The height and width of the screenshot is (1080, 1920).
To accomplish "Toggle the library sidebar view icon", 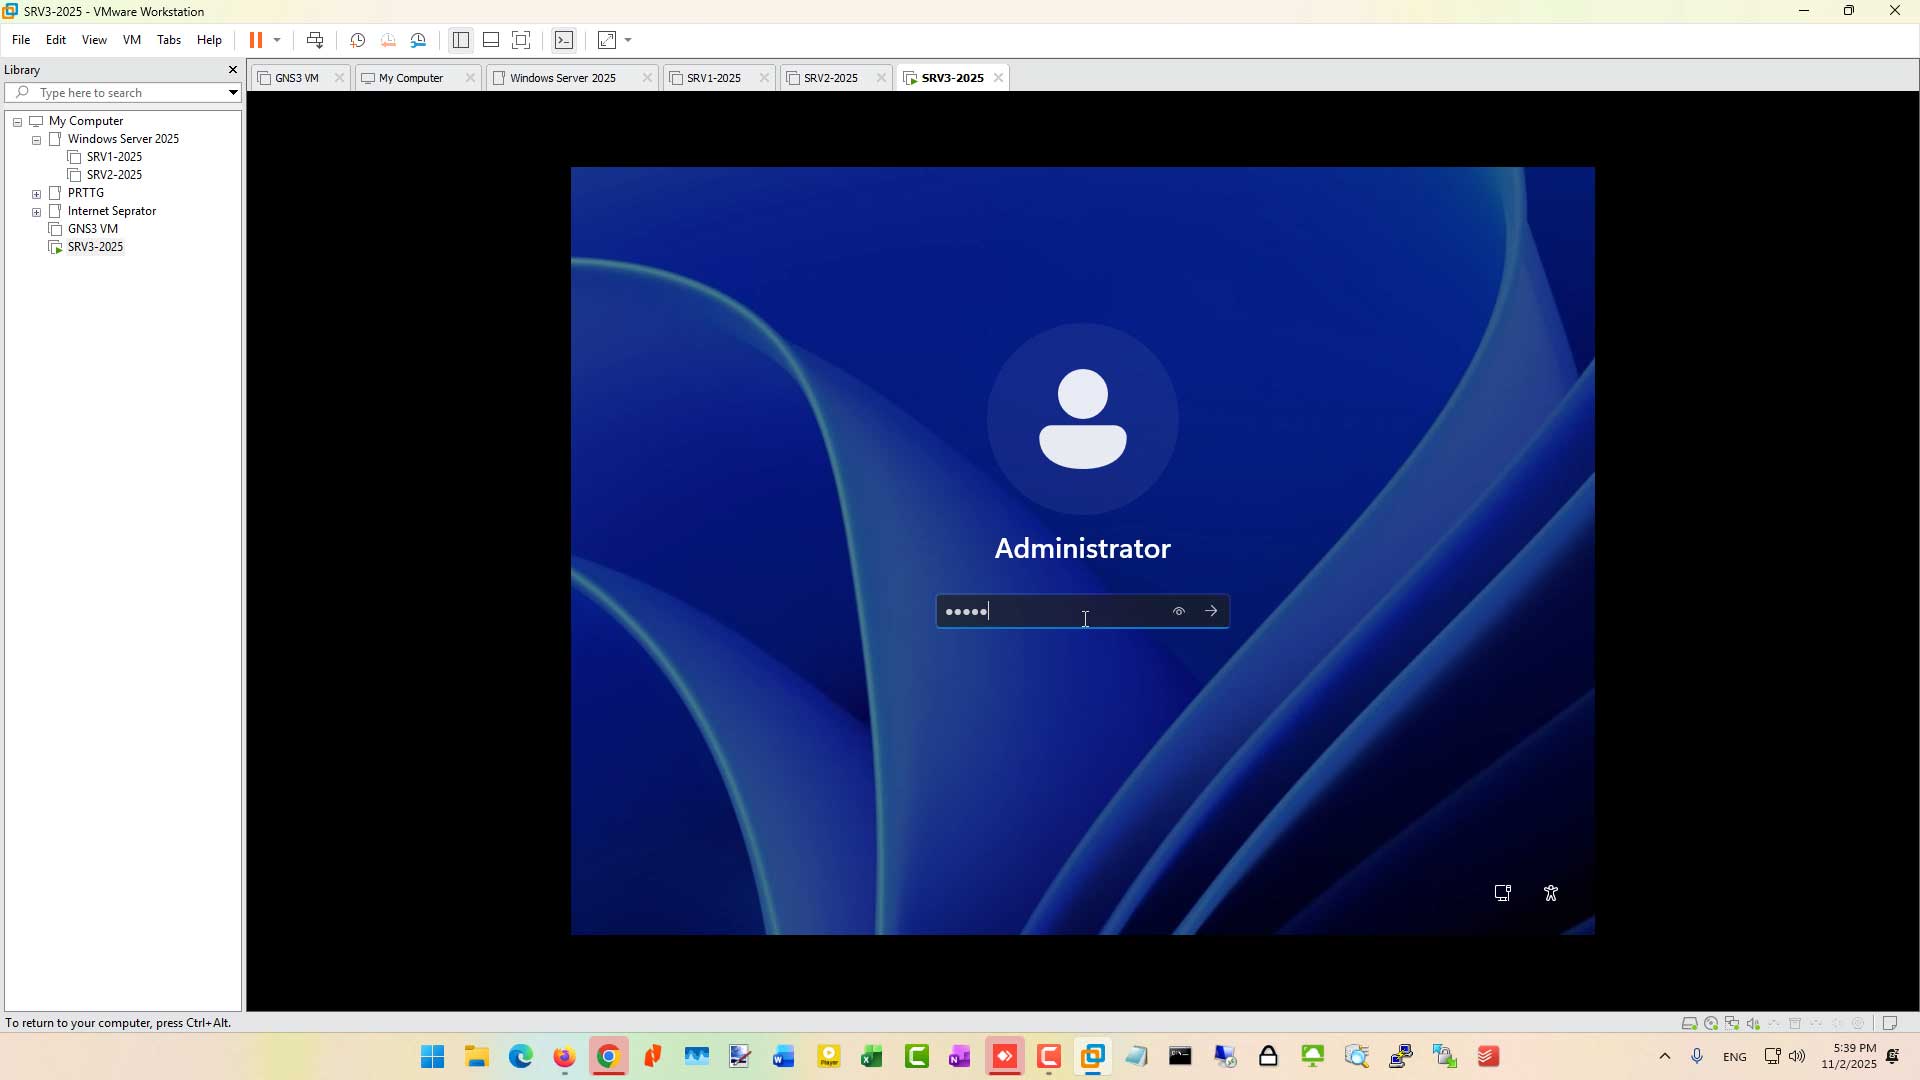I will [x=460, y=40].
